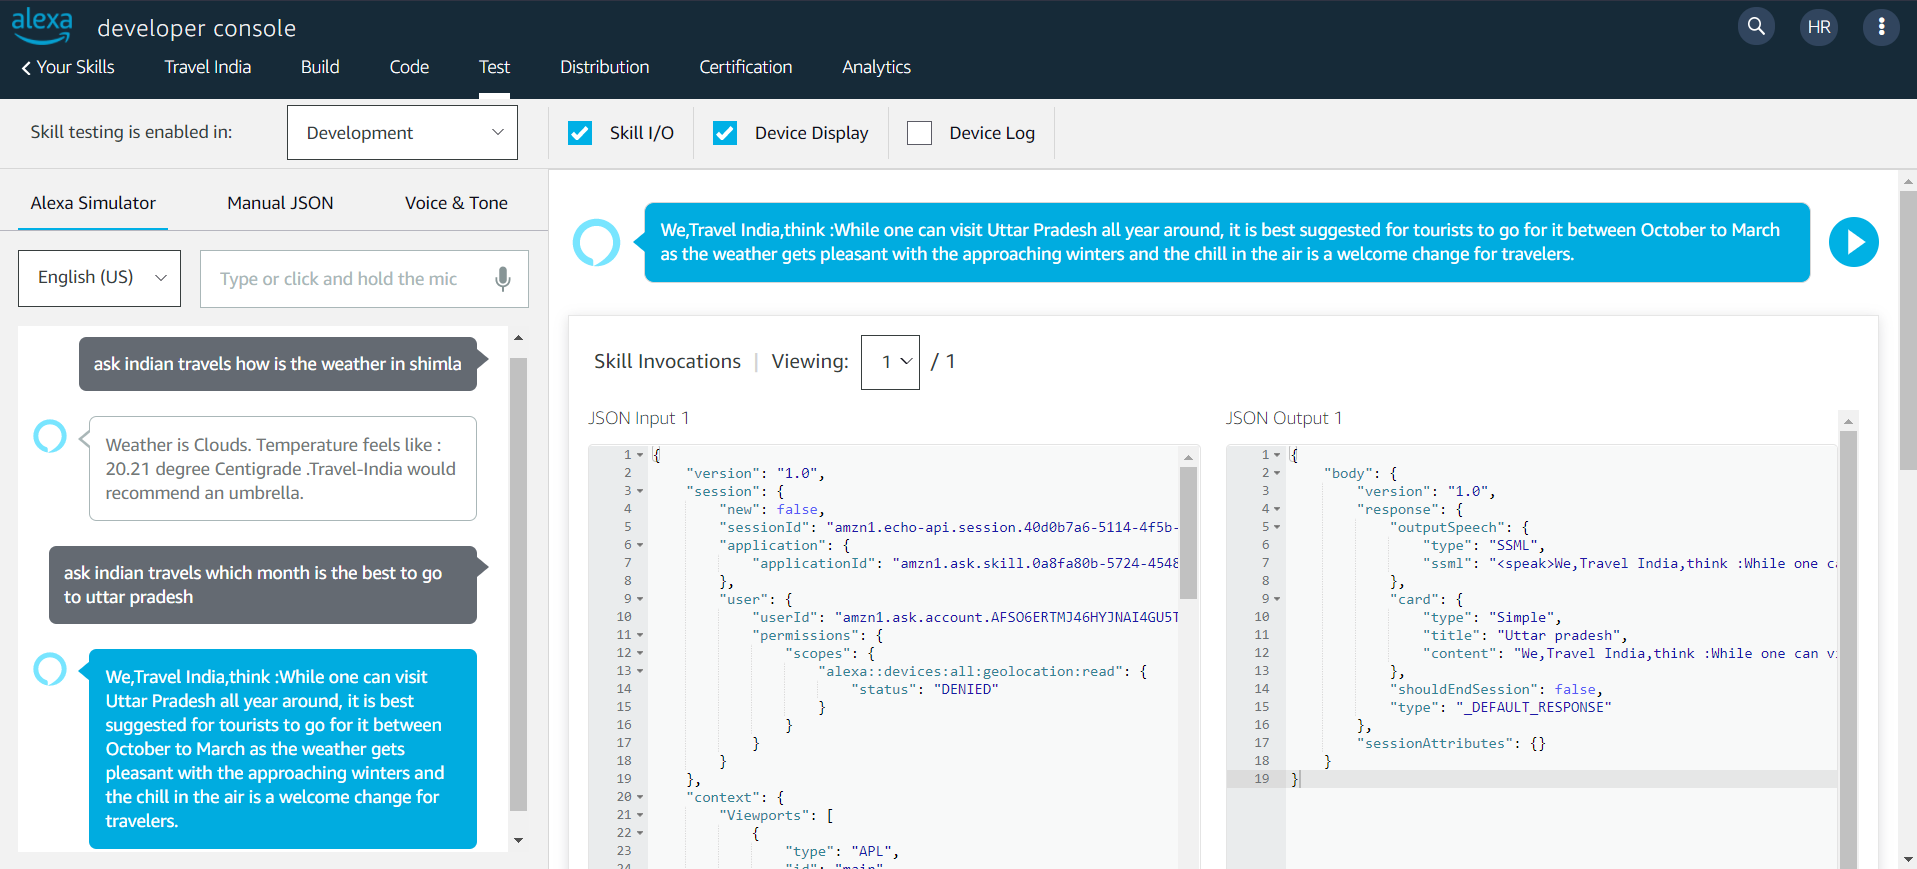
Task: Collapse JSON Output outputSpeech fold arrow line 5
Action: pyautogui.click(x=1277, y=527)
